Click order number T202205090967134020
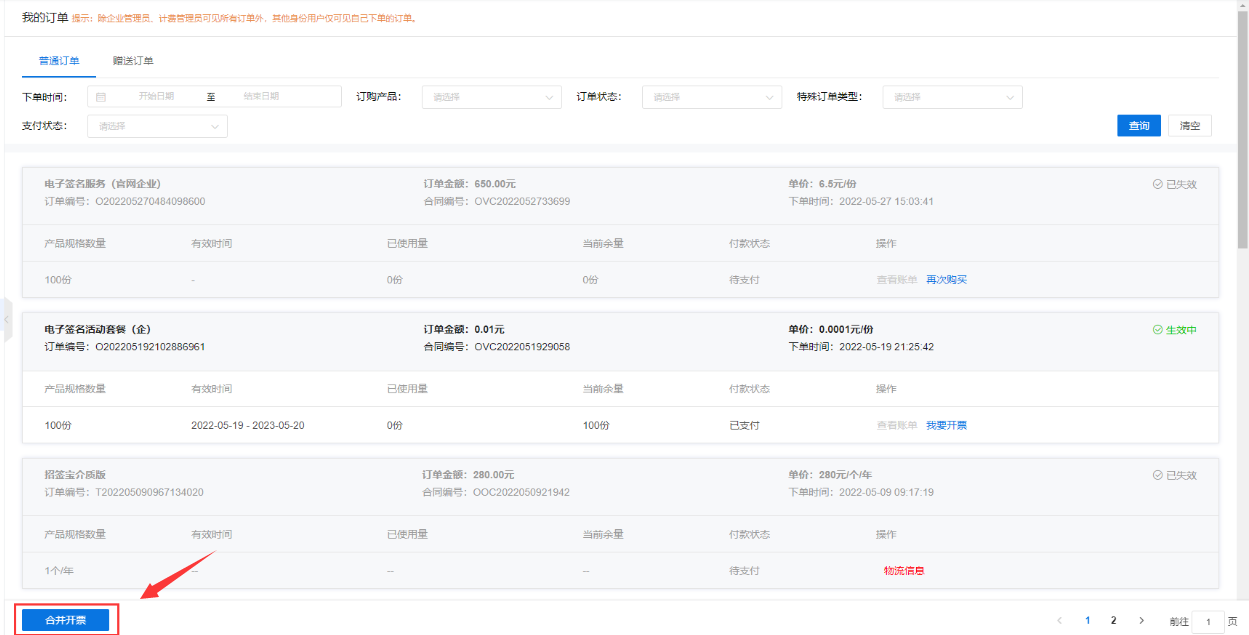Image resolution: width=1249 pixels, height=635 pixels. pyautogui.click(x=149, y=492)
